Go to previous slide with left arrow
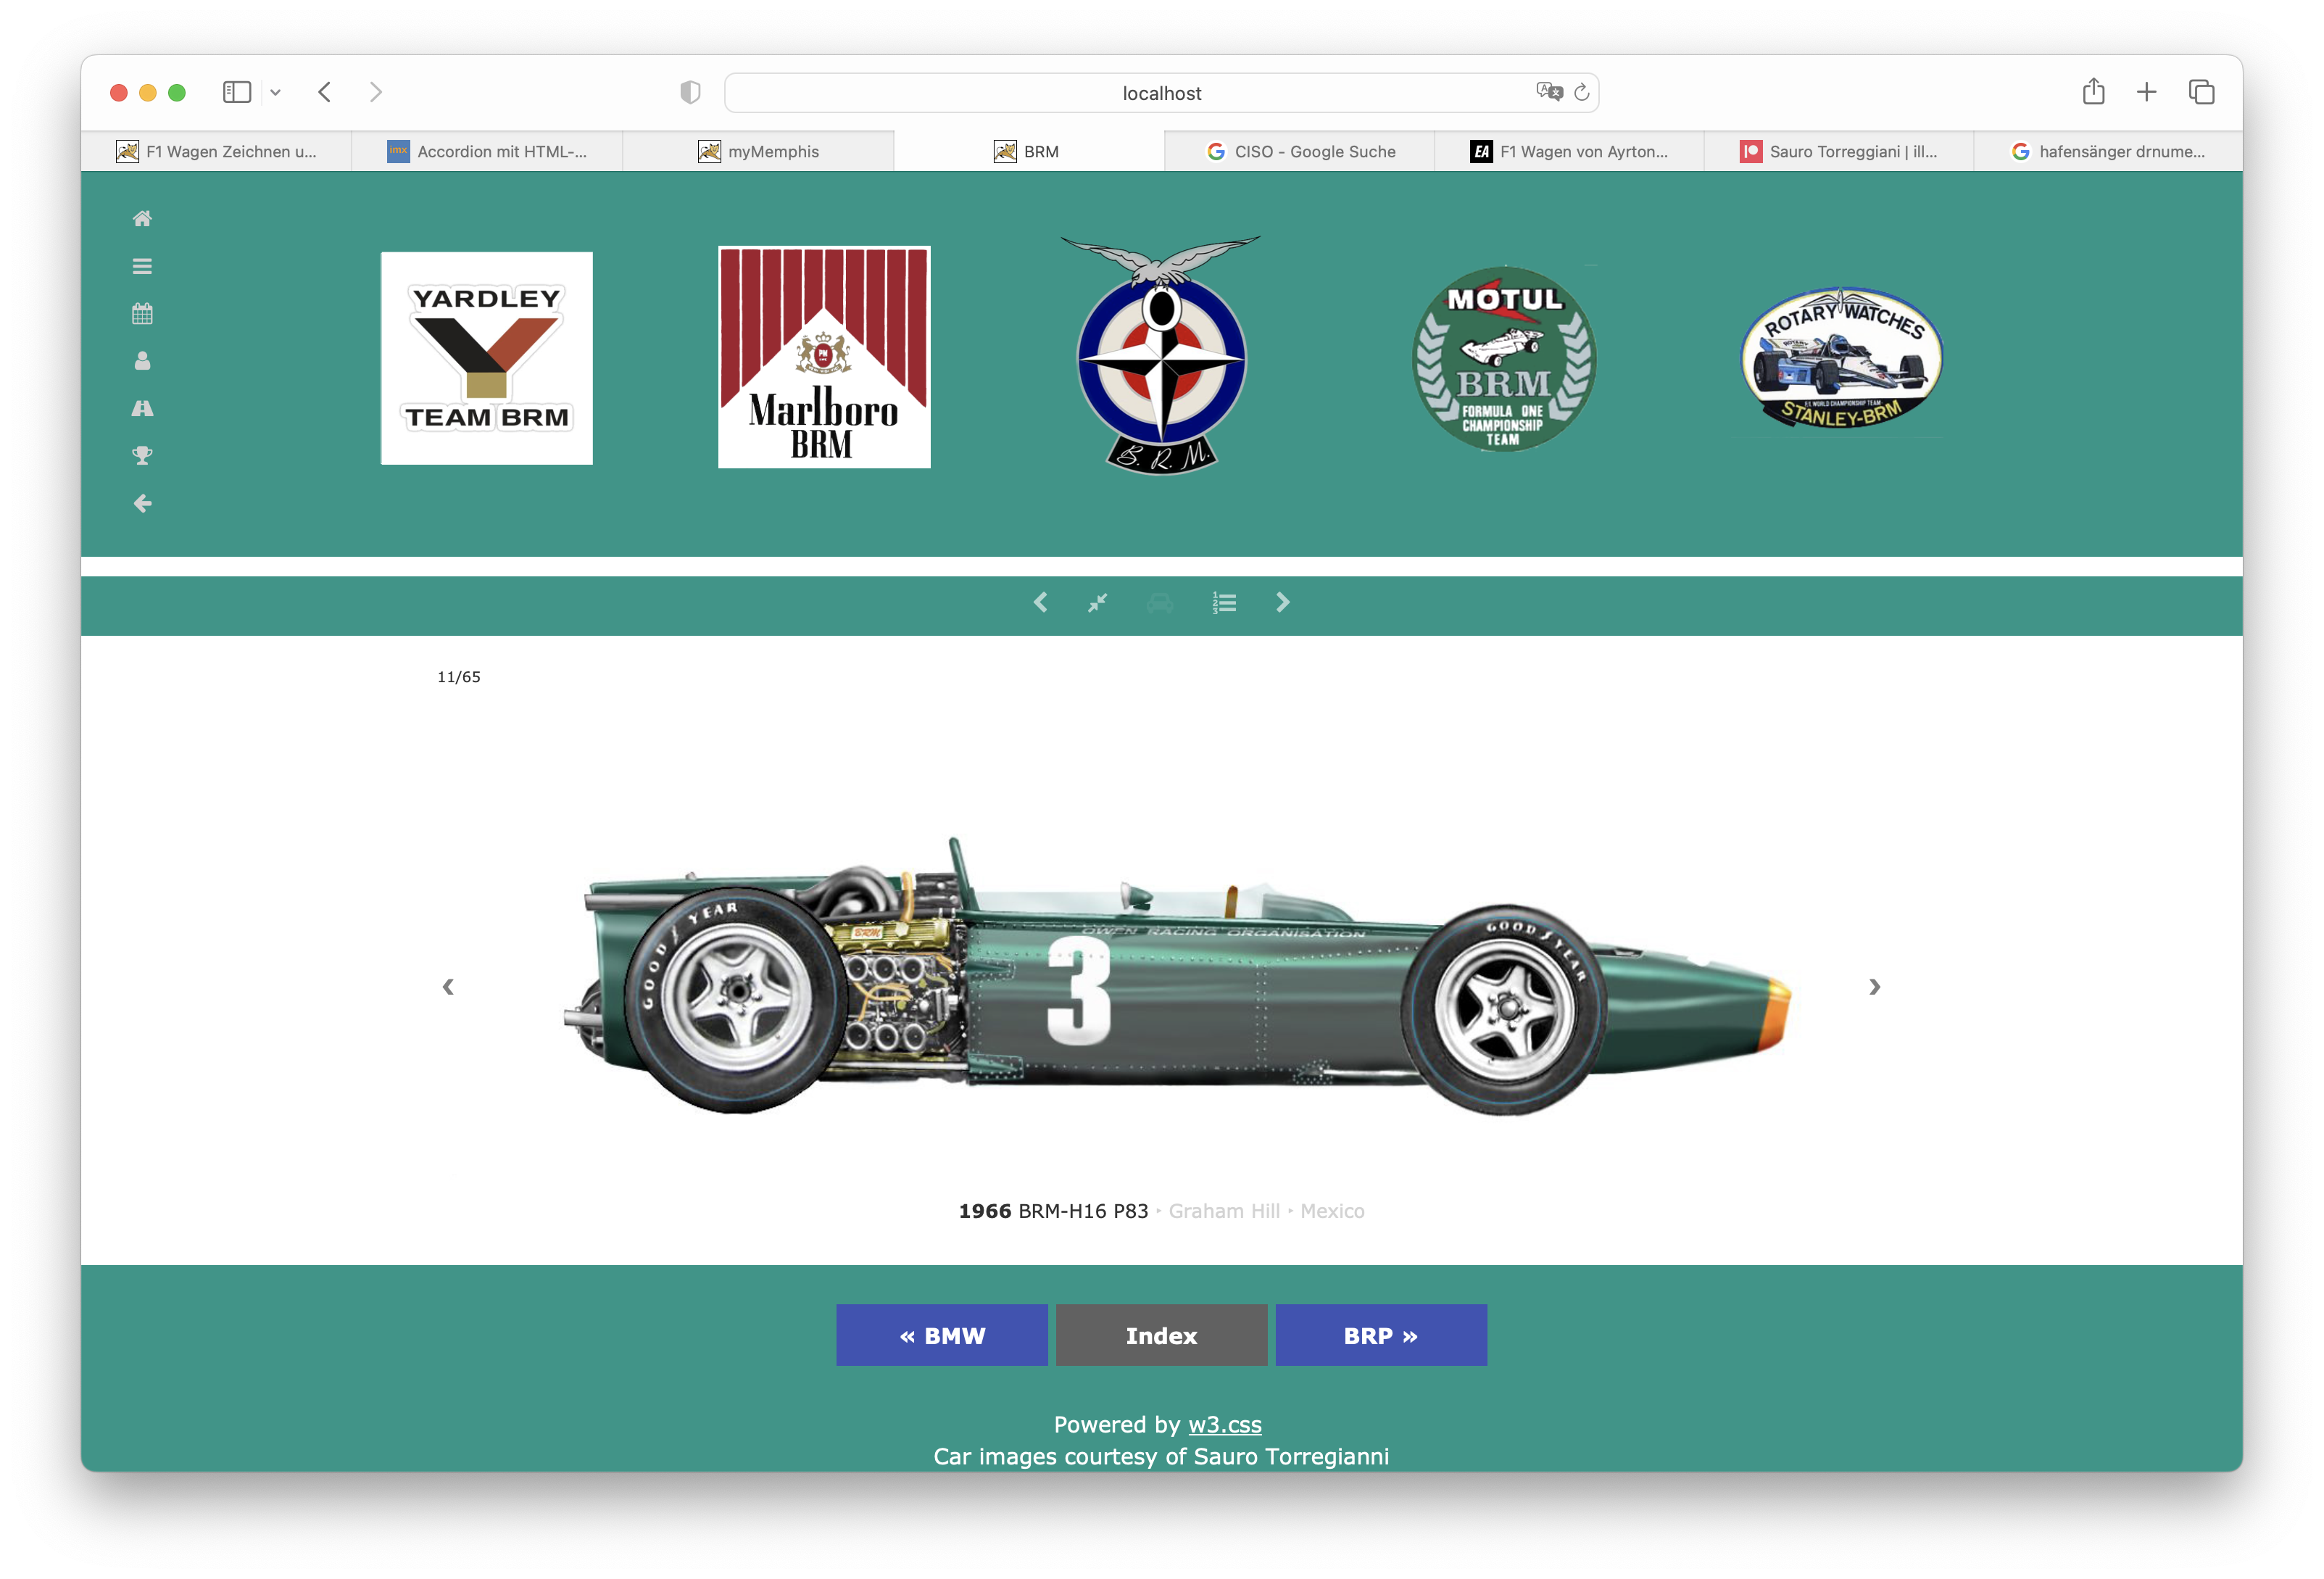 [x=448, y=987]
